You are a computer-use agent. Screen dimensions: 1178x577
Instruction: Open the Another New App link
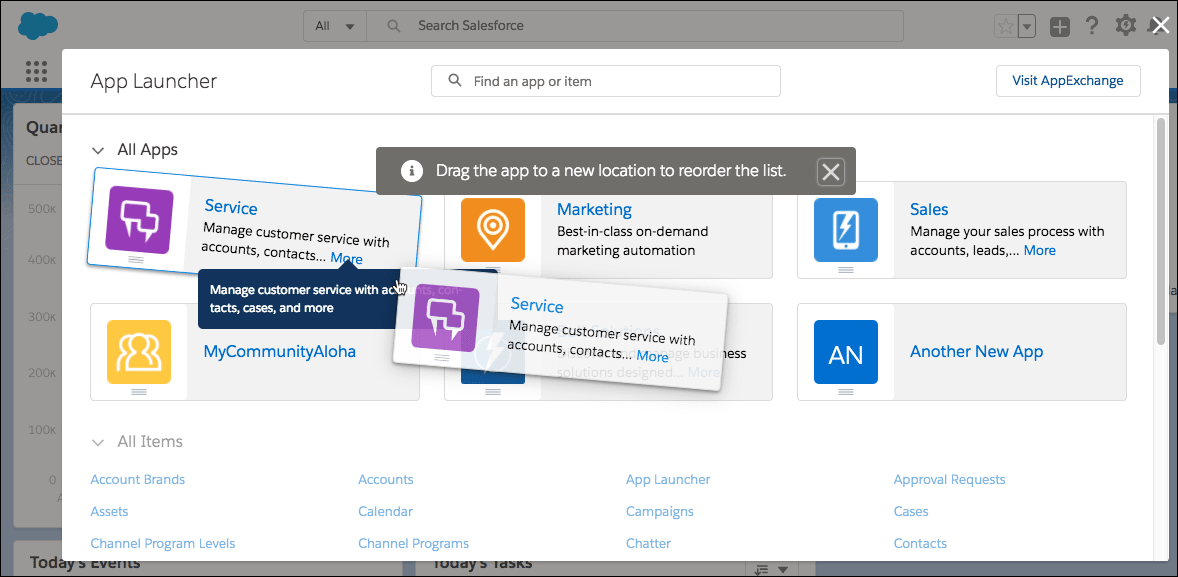point(977,352)
